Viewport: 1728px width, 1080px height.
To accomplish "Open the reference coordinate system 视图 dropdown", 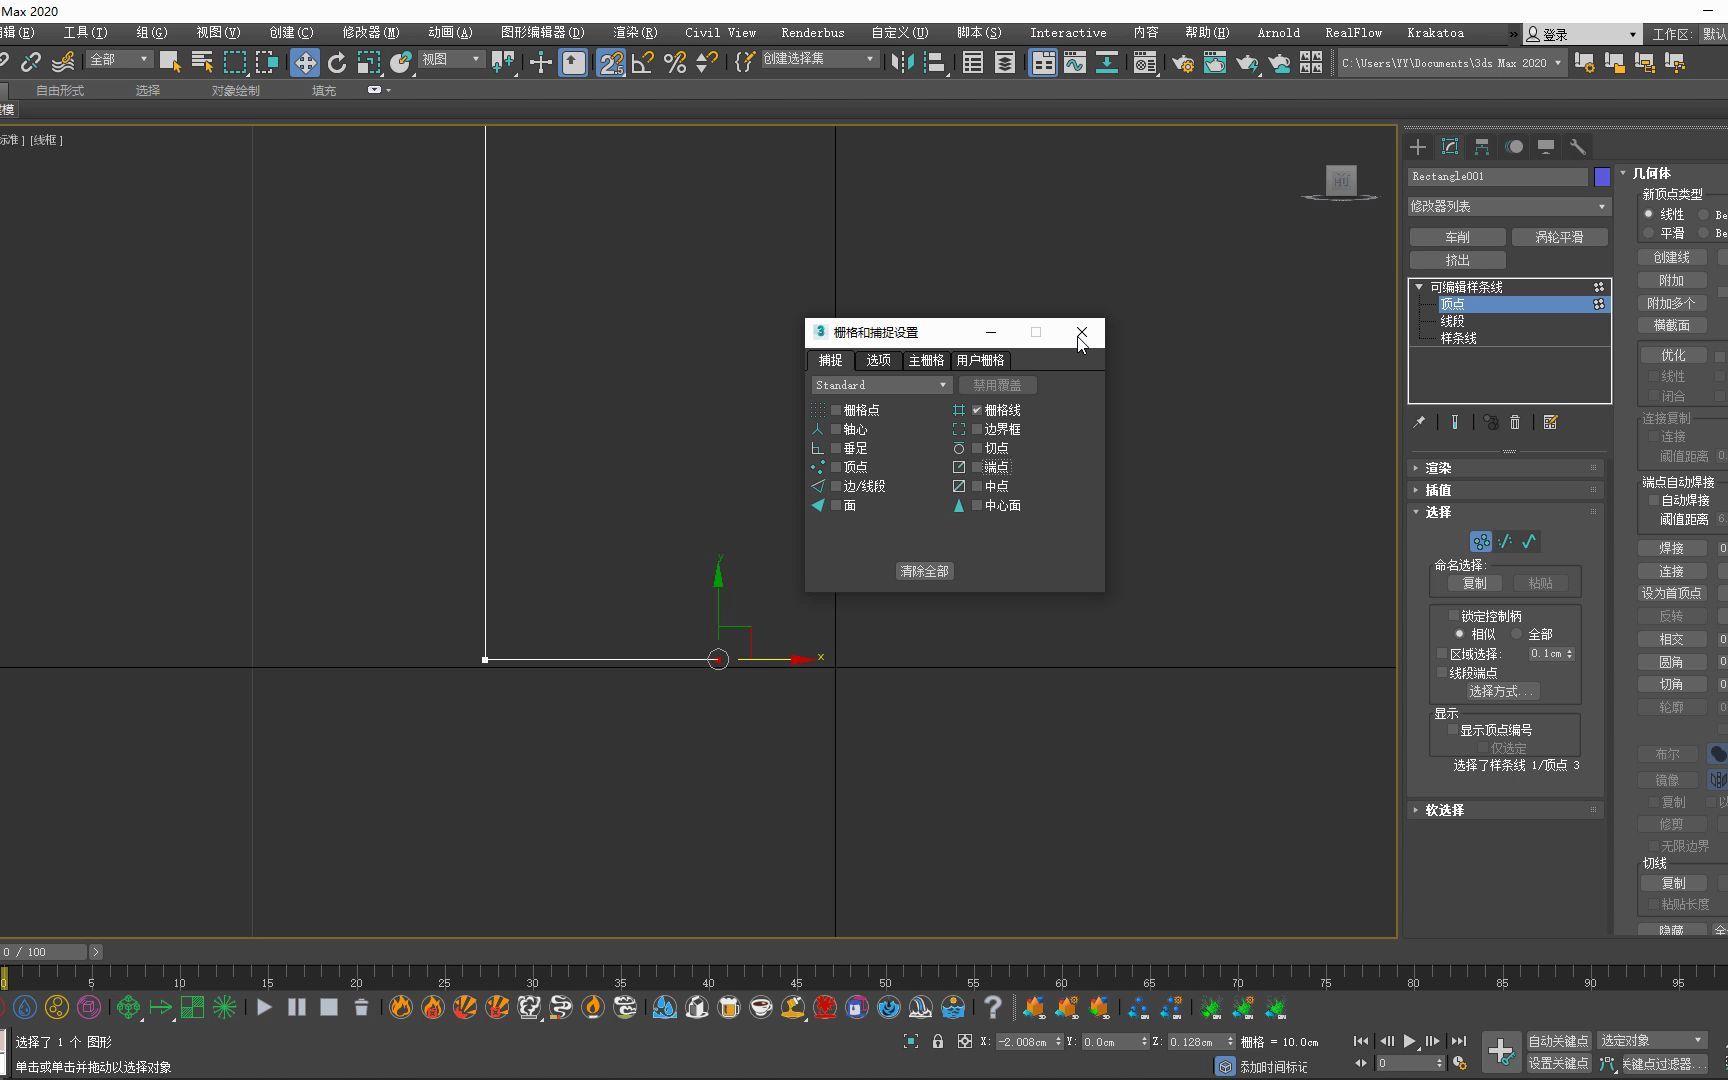I will tap(450, 60).
